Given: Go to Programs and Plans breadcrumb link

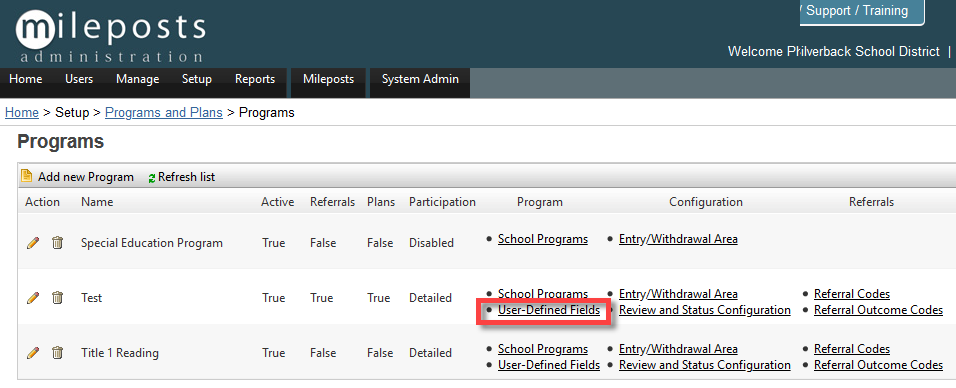Looking at the screenshot, I should click(x=163, y=113).
